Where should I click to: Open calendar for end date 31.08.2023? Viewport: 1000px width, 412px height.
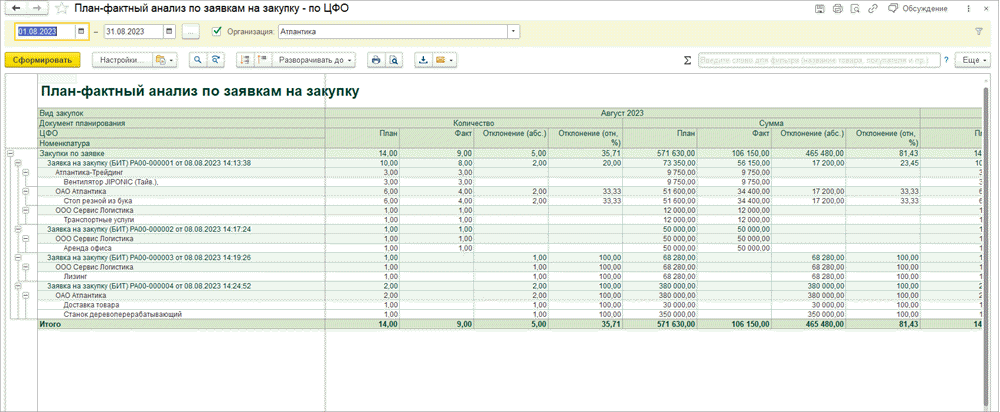[x=169, y=31]
